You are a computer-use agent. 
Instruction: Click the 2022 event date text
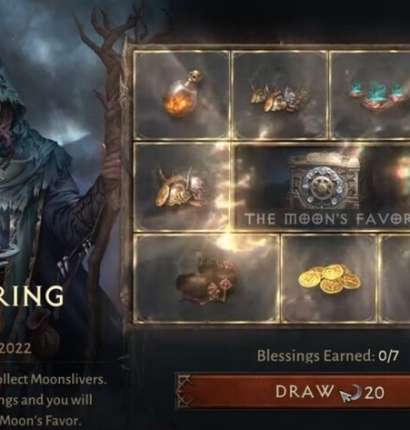pos(15,349)
